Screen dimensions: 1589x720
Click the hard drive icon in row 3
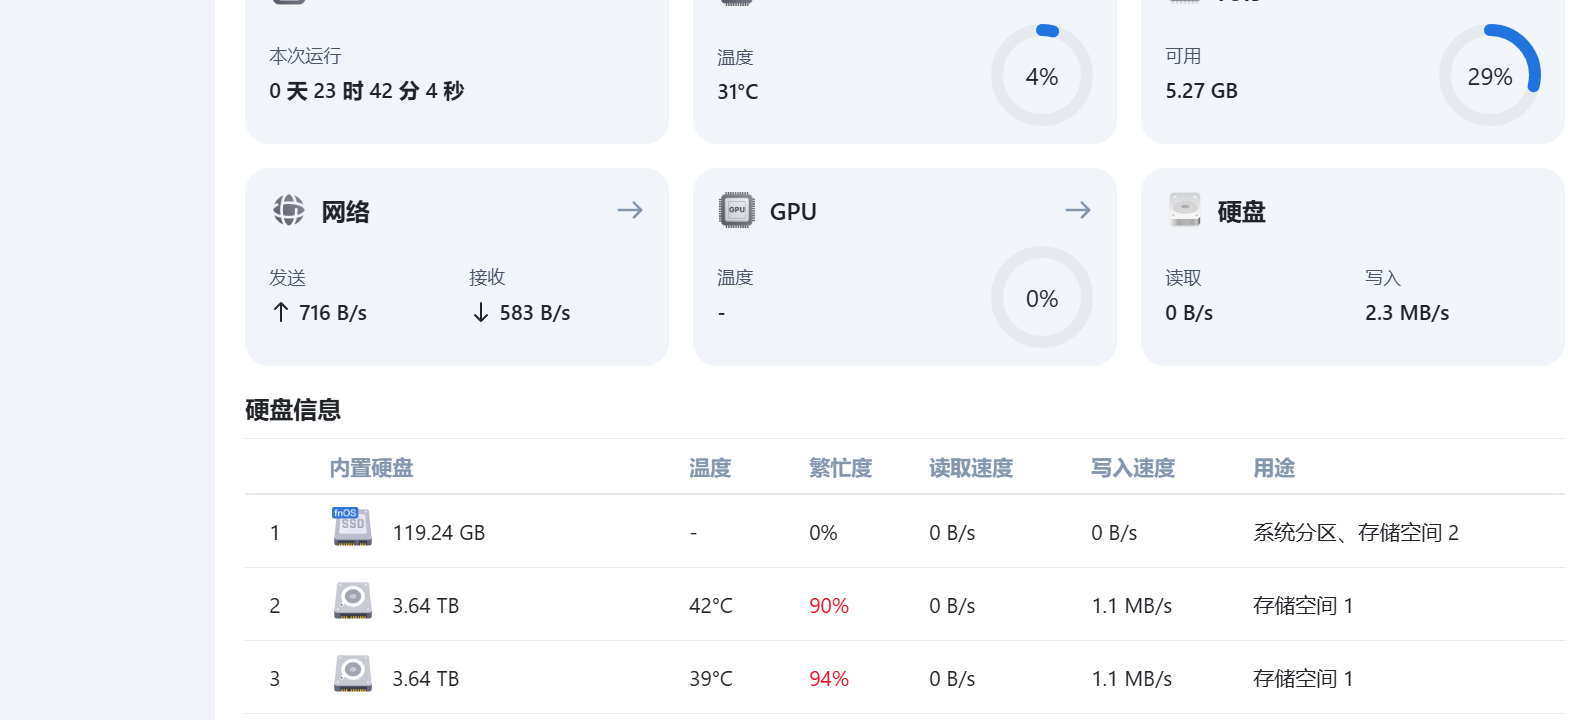tap(353, 673)
